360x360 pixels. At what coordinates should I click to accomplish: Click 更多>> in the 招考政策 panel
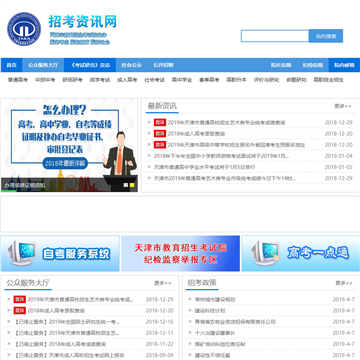pos(344,283)
